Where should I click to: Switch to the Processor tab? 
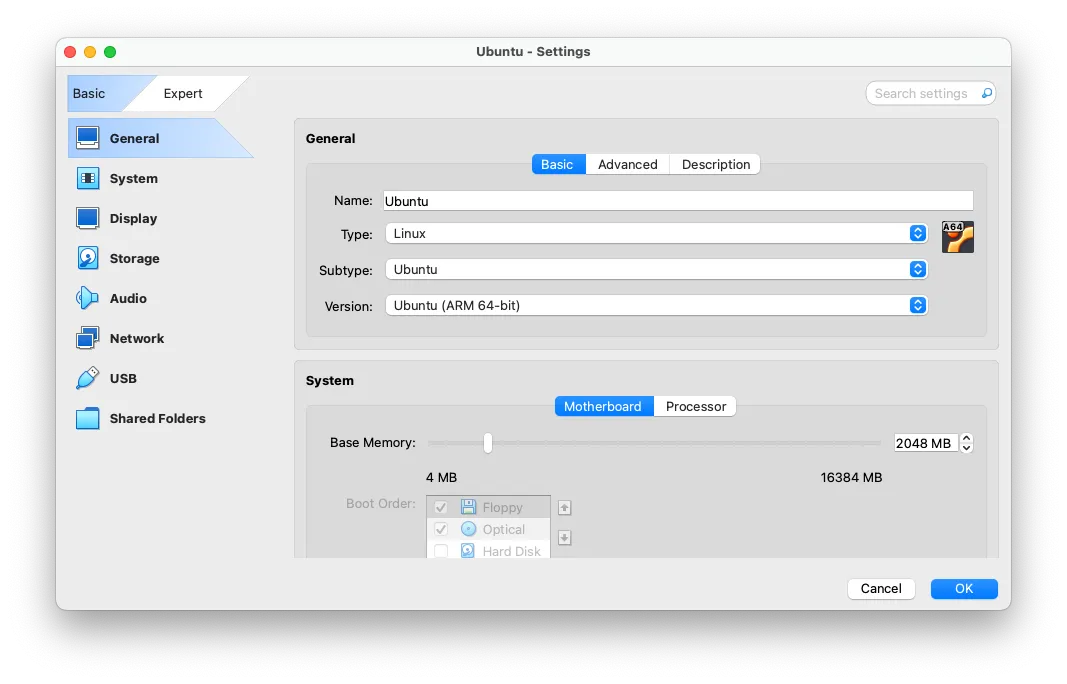coord(695,406)
